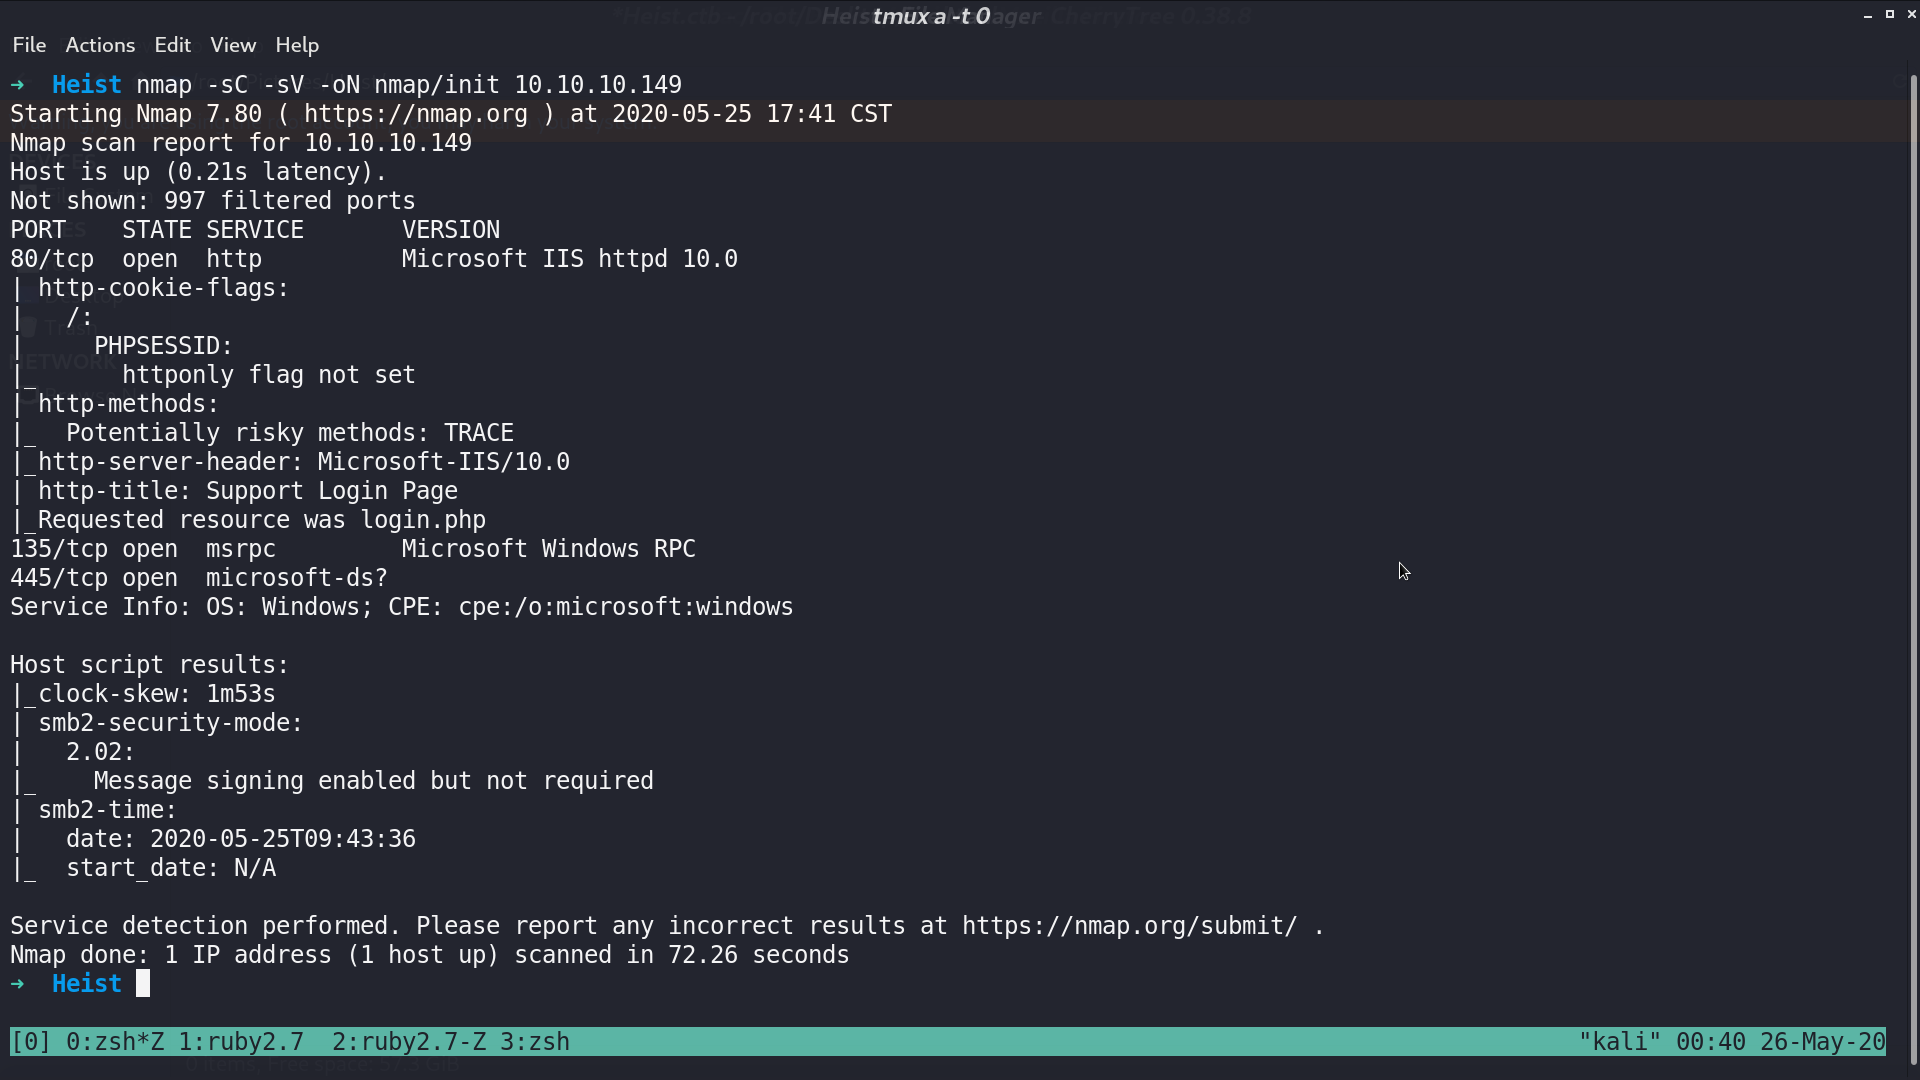Maximize the terminal window

pos(1890,14)
